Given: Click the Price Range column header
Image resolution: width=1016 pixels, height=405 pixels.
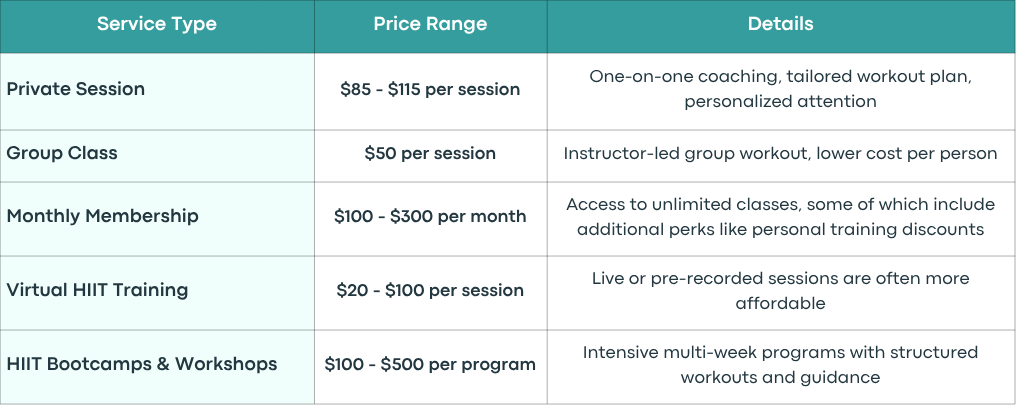Looking at the screenshot, I should coord(430,24).
